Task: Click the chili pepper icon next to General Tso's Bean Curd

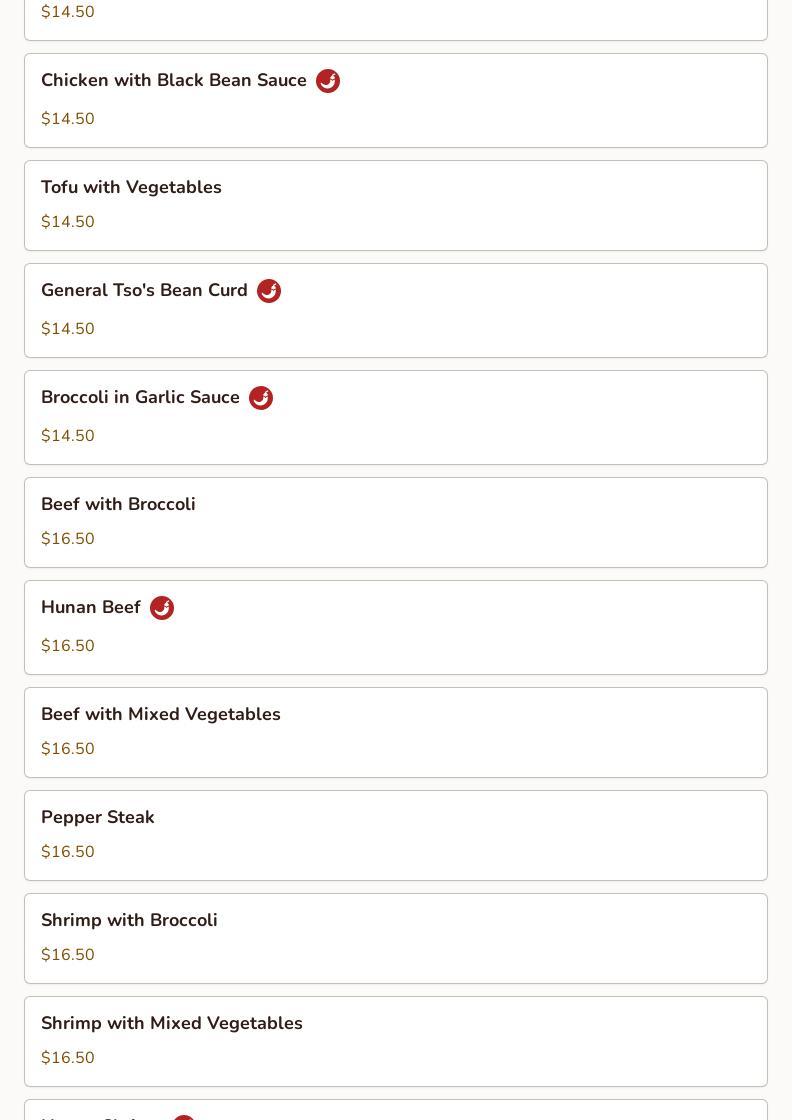Action: point(269,291)
